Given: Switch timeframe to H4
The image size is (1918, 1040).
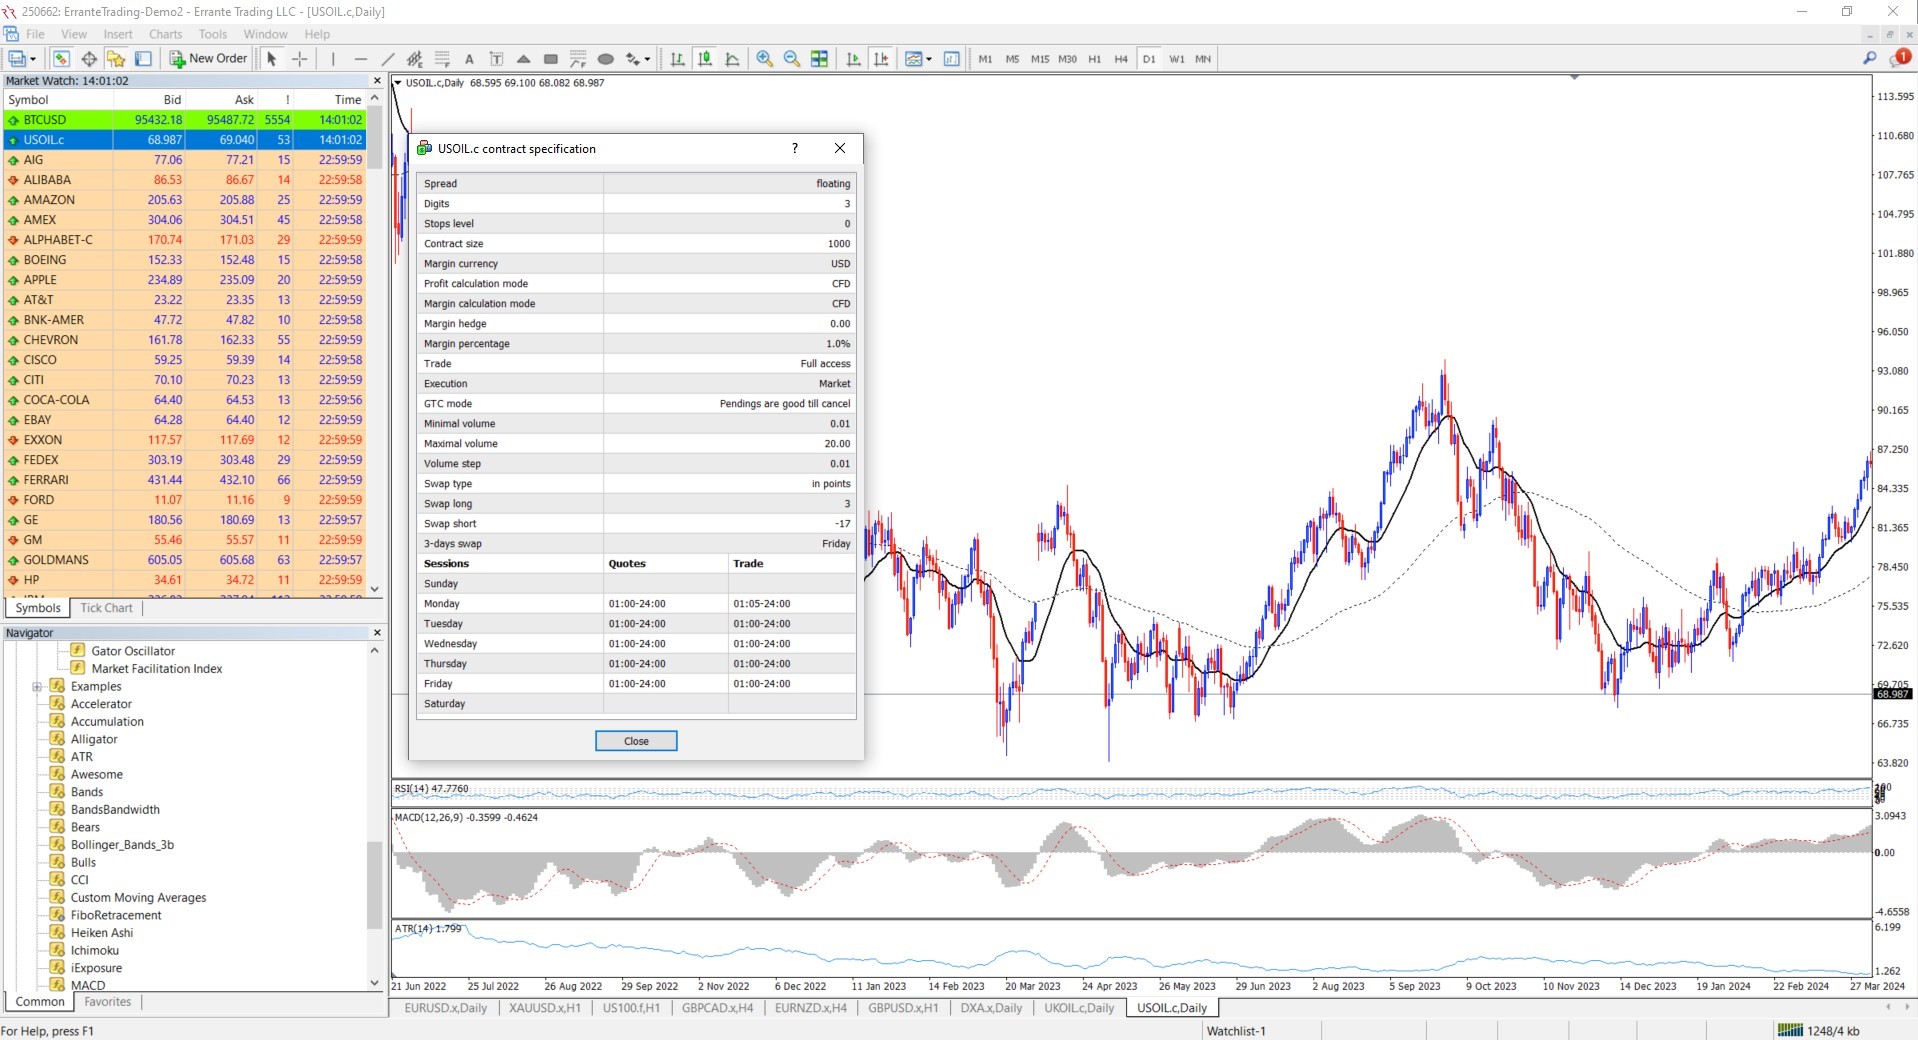Looking at the screenshot, I should click(1121, 59).
